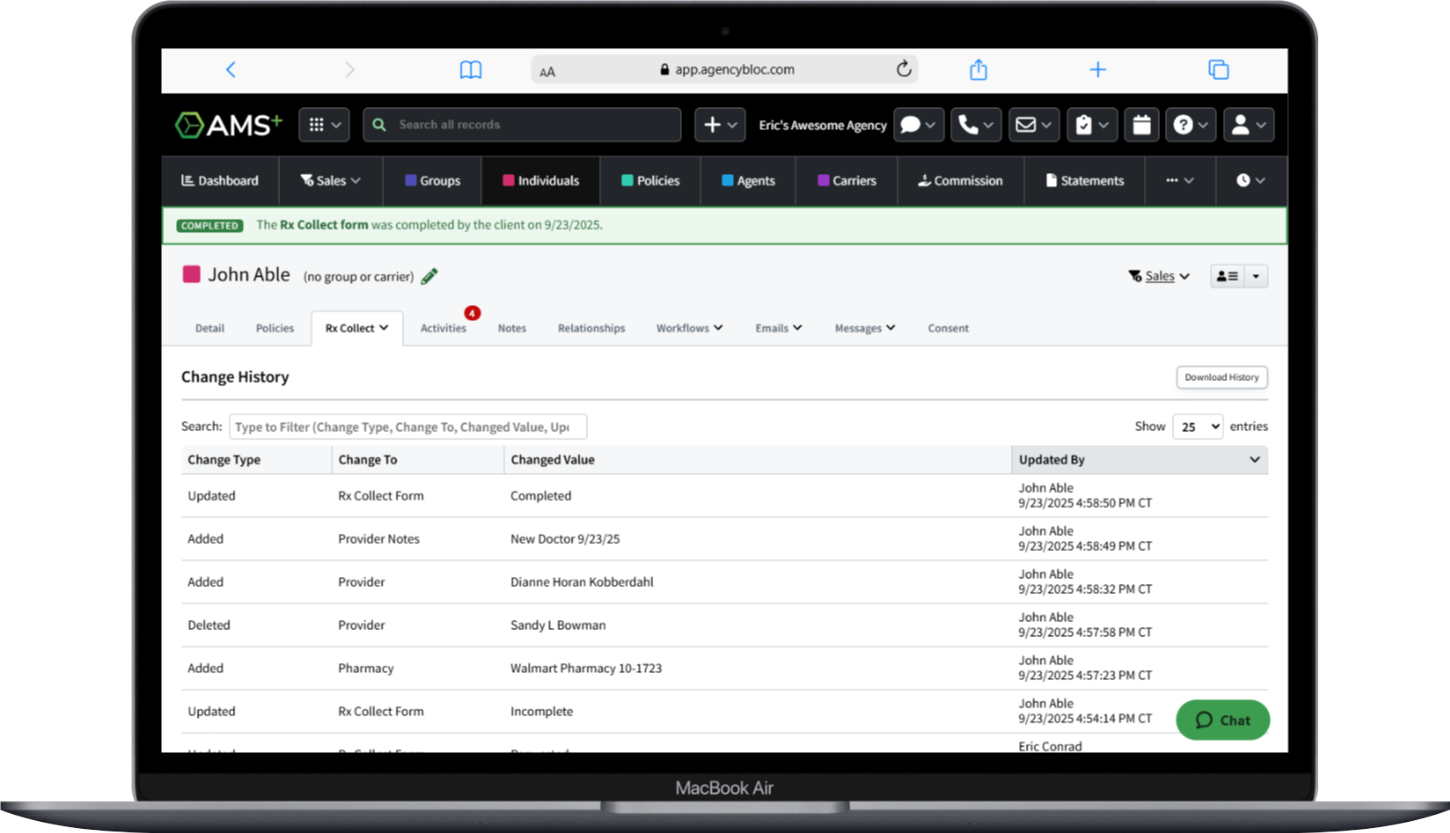The width and height of the screenshot is (1450, 833).
Task: Click the Download History button
Action: point(1221,377)
